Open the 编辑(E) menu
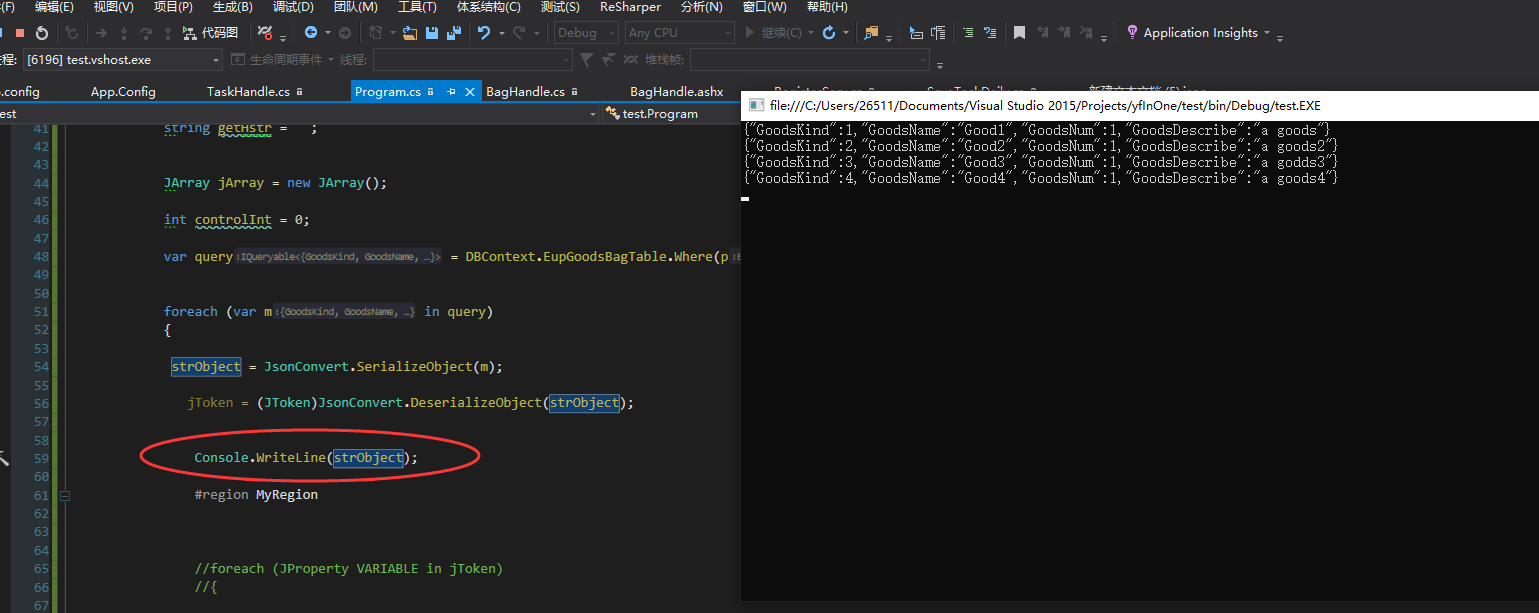The image size is (1539, 613). 54,7
